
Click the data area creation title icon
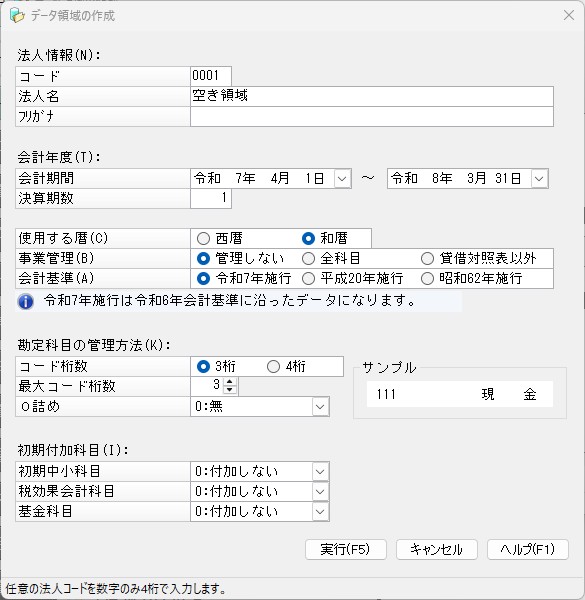[17, 16]
